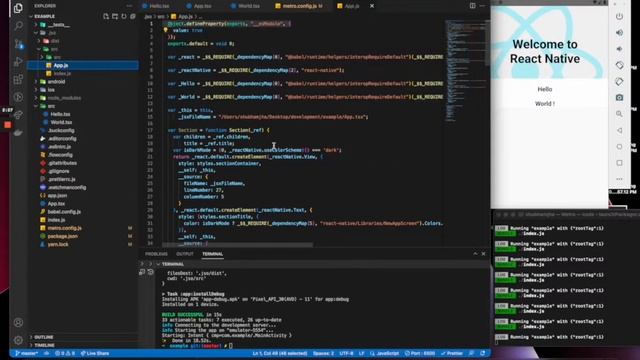Image resolution: width=640 pixels, height=360 pixels.
Task: Open the Explorer view in activity bar
Action: coord(18,8)
